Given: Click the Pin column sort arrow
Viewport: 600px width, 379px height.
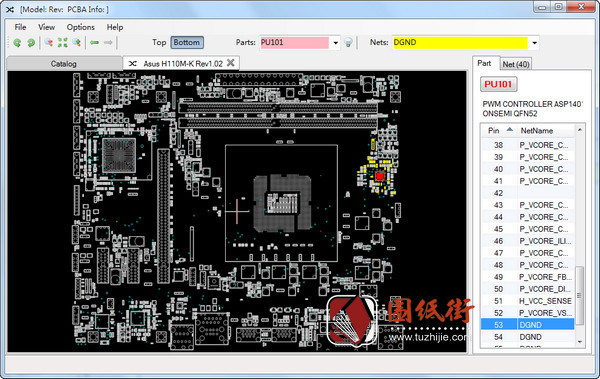Looking at the screenshot, I should tap(510, 130).
